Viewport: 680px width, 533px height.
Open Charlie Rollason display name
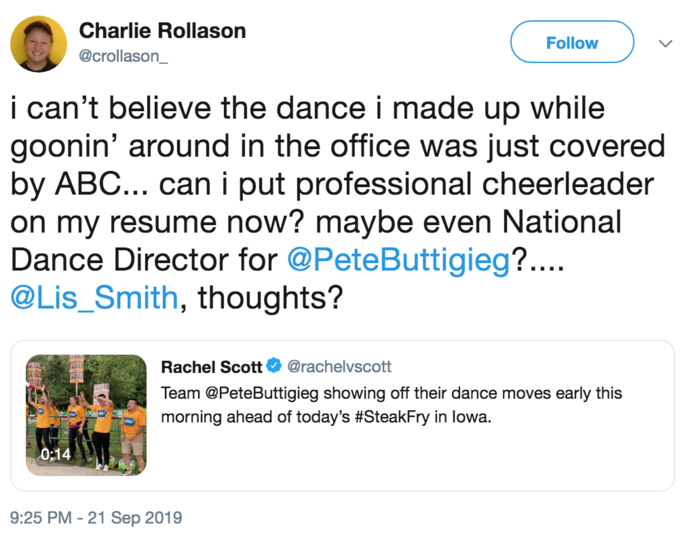[x=163, y=31]
